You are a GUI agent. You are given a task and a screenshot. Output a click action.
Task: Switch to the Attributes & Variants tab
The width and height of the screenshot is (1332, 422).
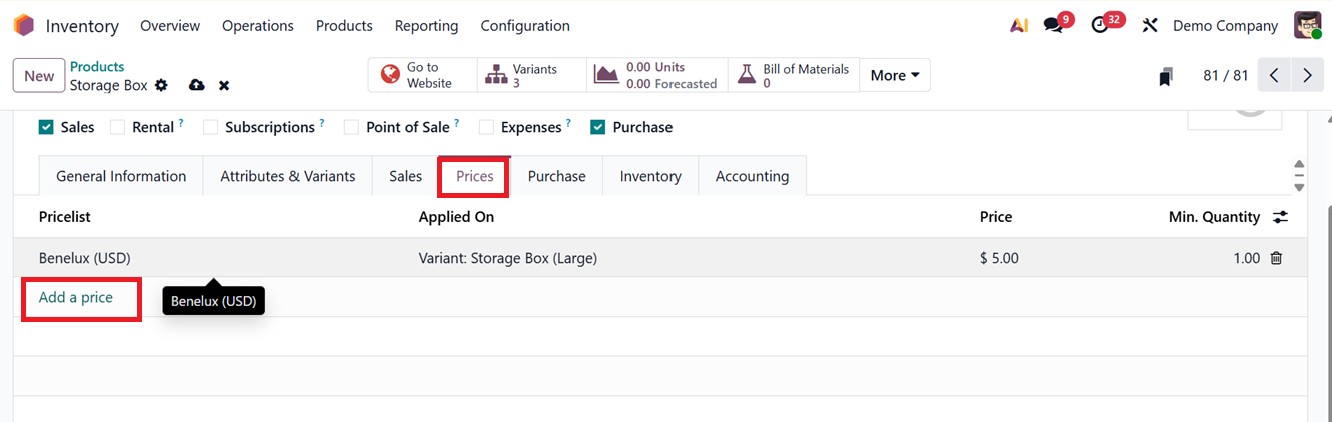point(287,176)
